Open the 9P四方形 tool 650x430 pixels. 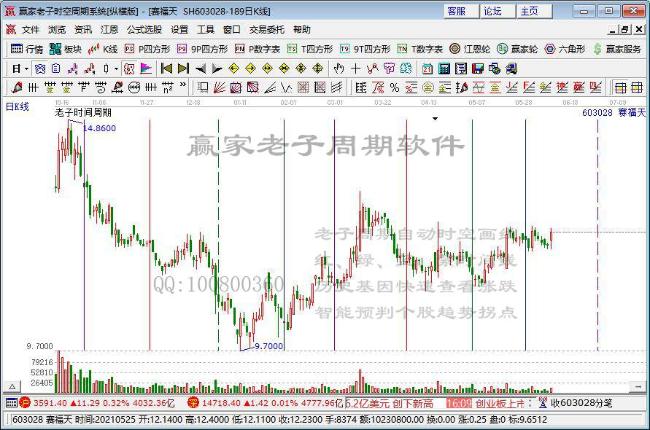[x=203, y=49]
